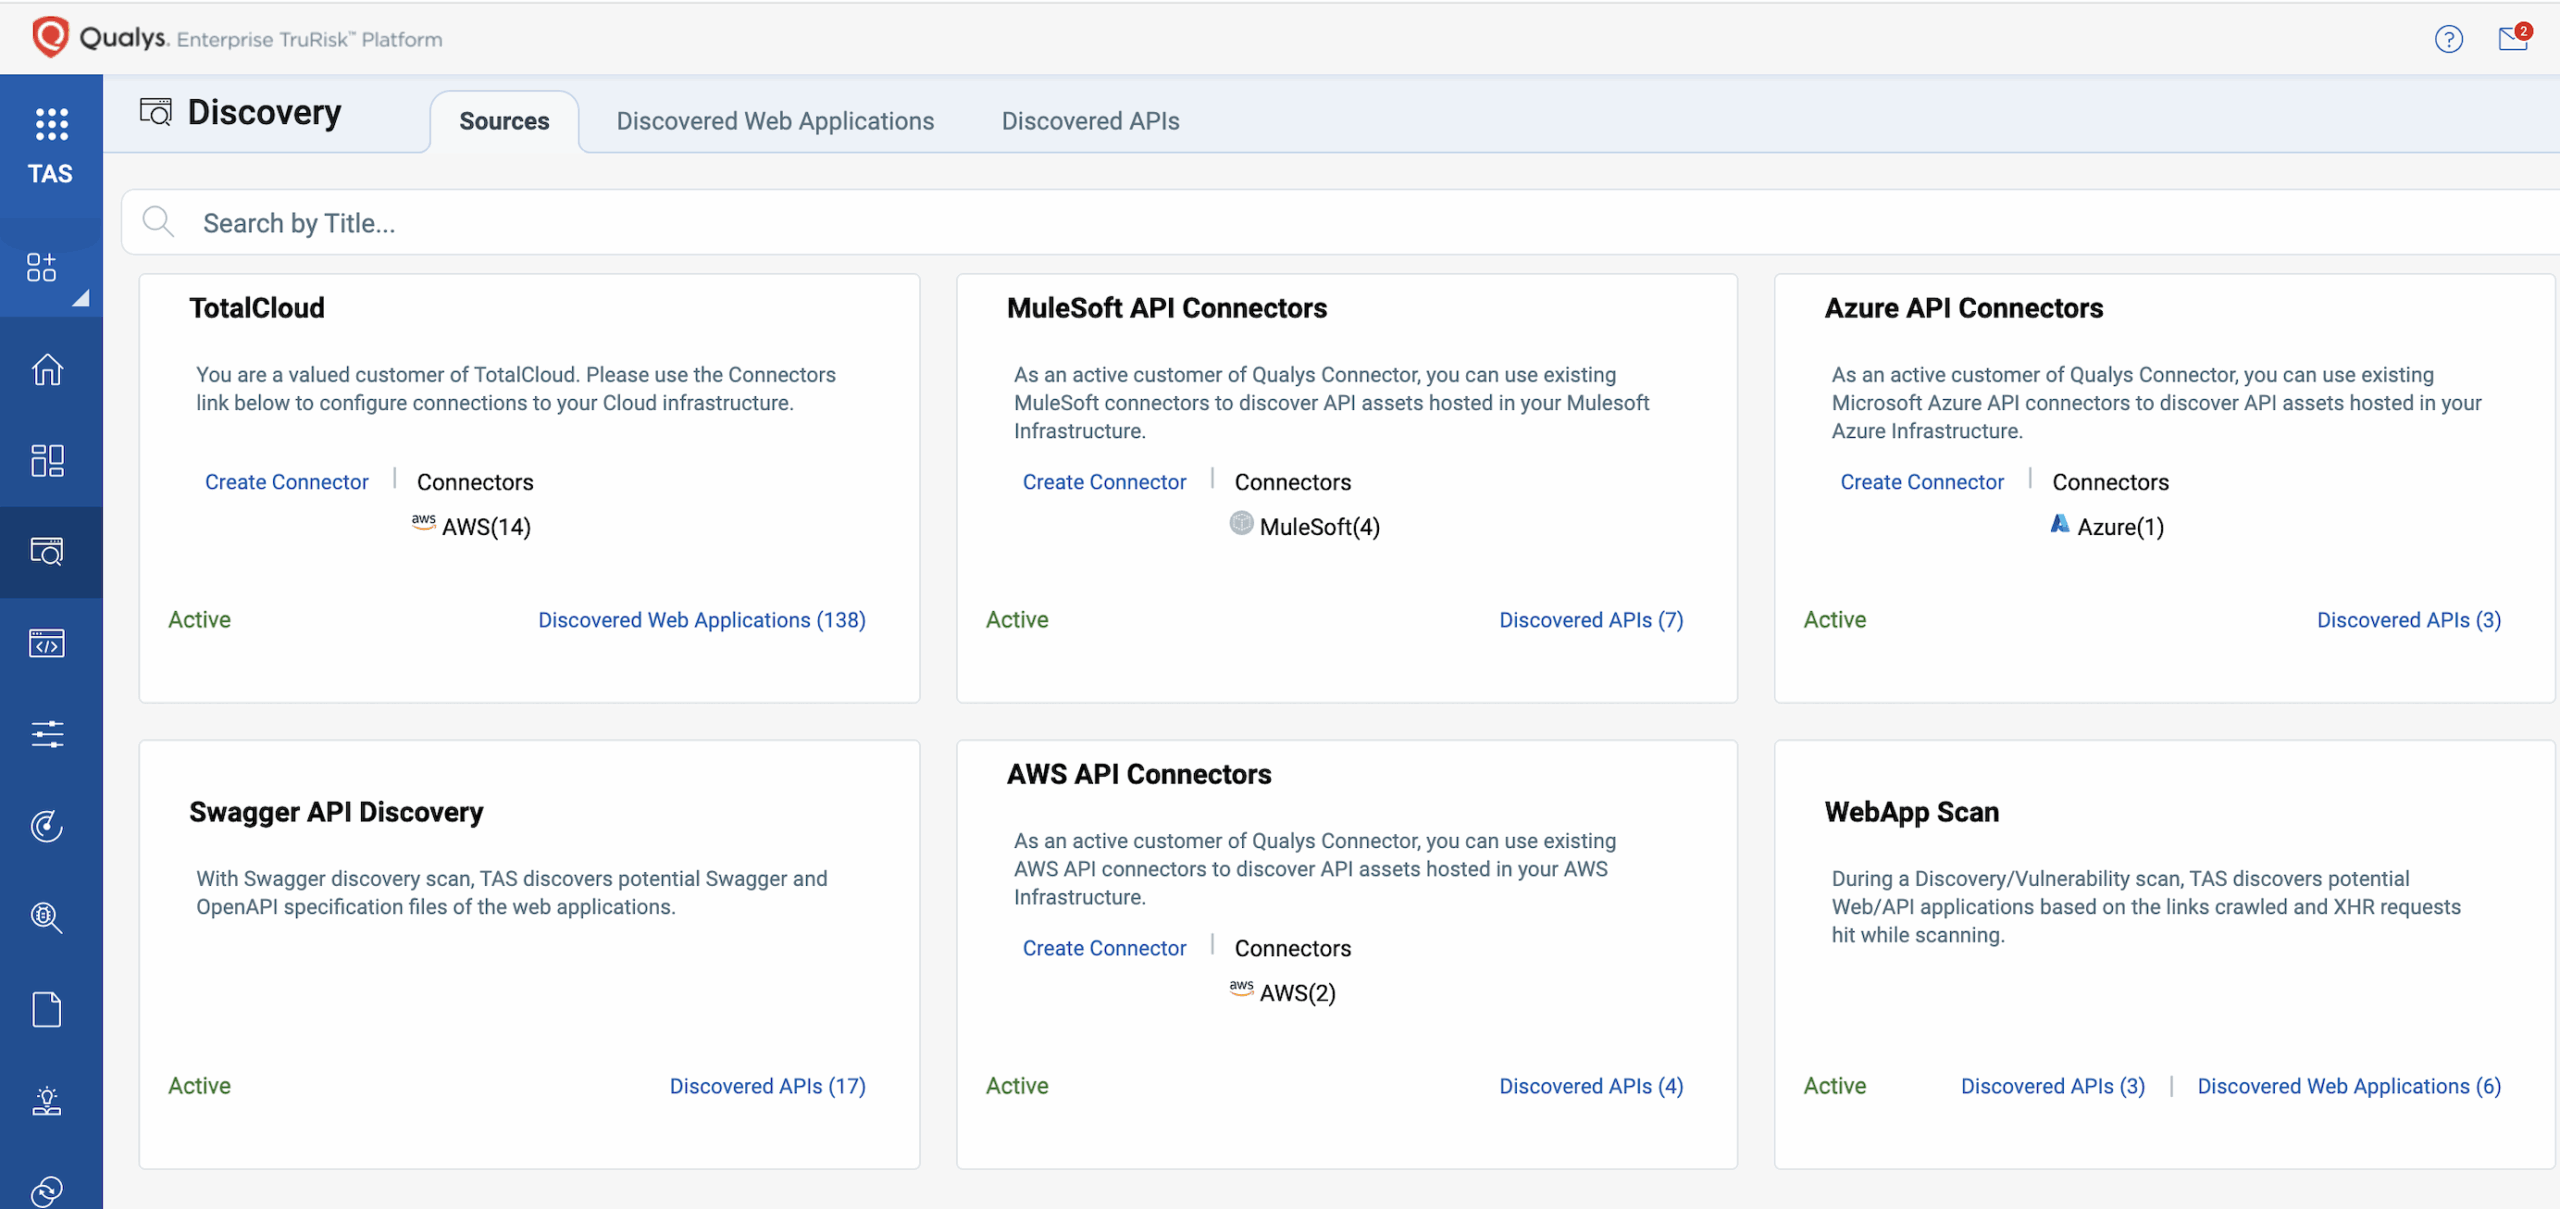Click the Active status in AWS API Connectors
Image resolution: width=2560 pixels, height=1209 pixels.
1017,1086
